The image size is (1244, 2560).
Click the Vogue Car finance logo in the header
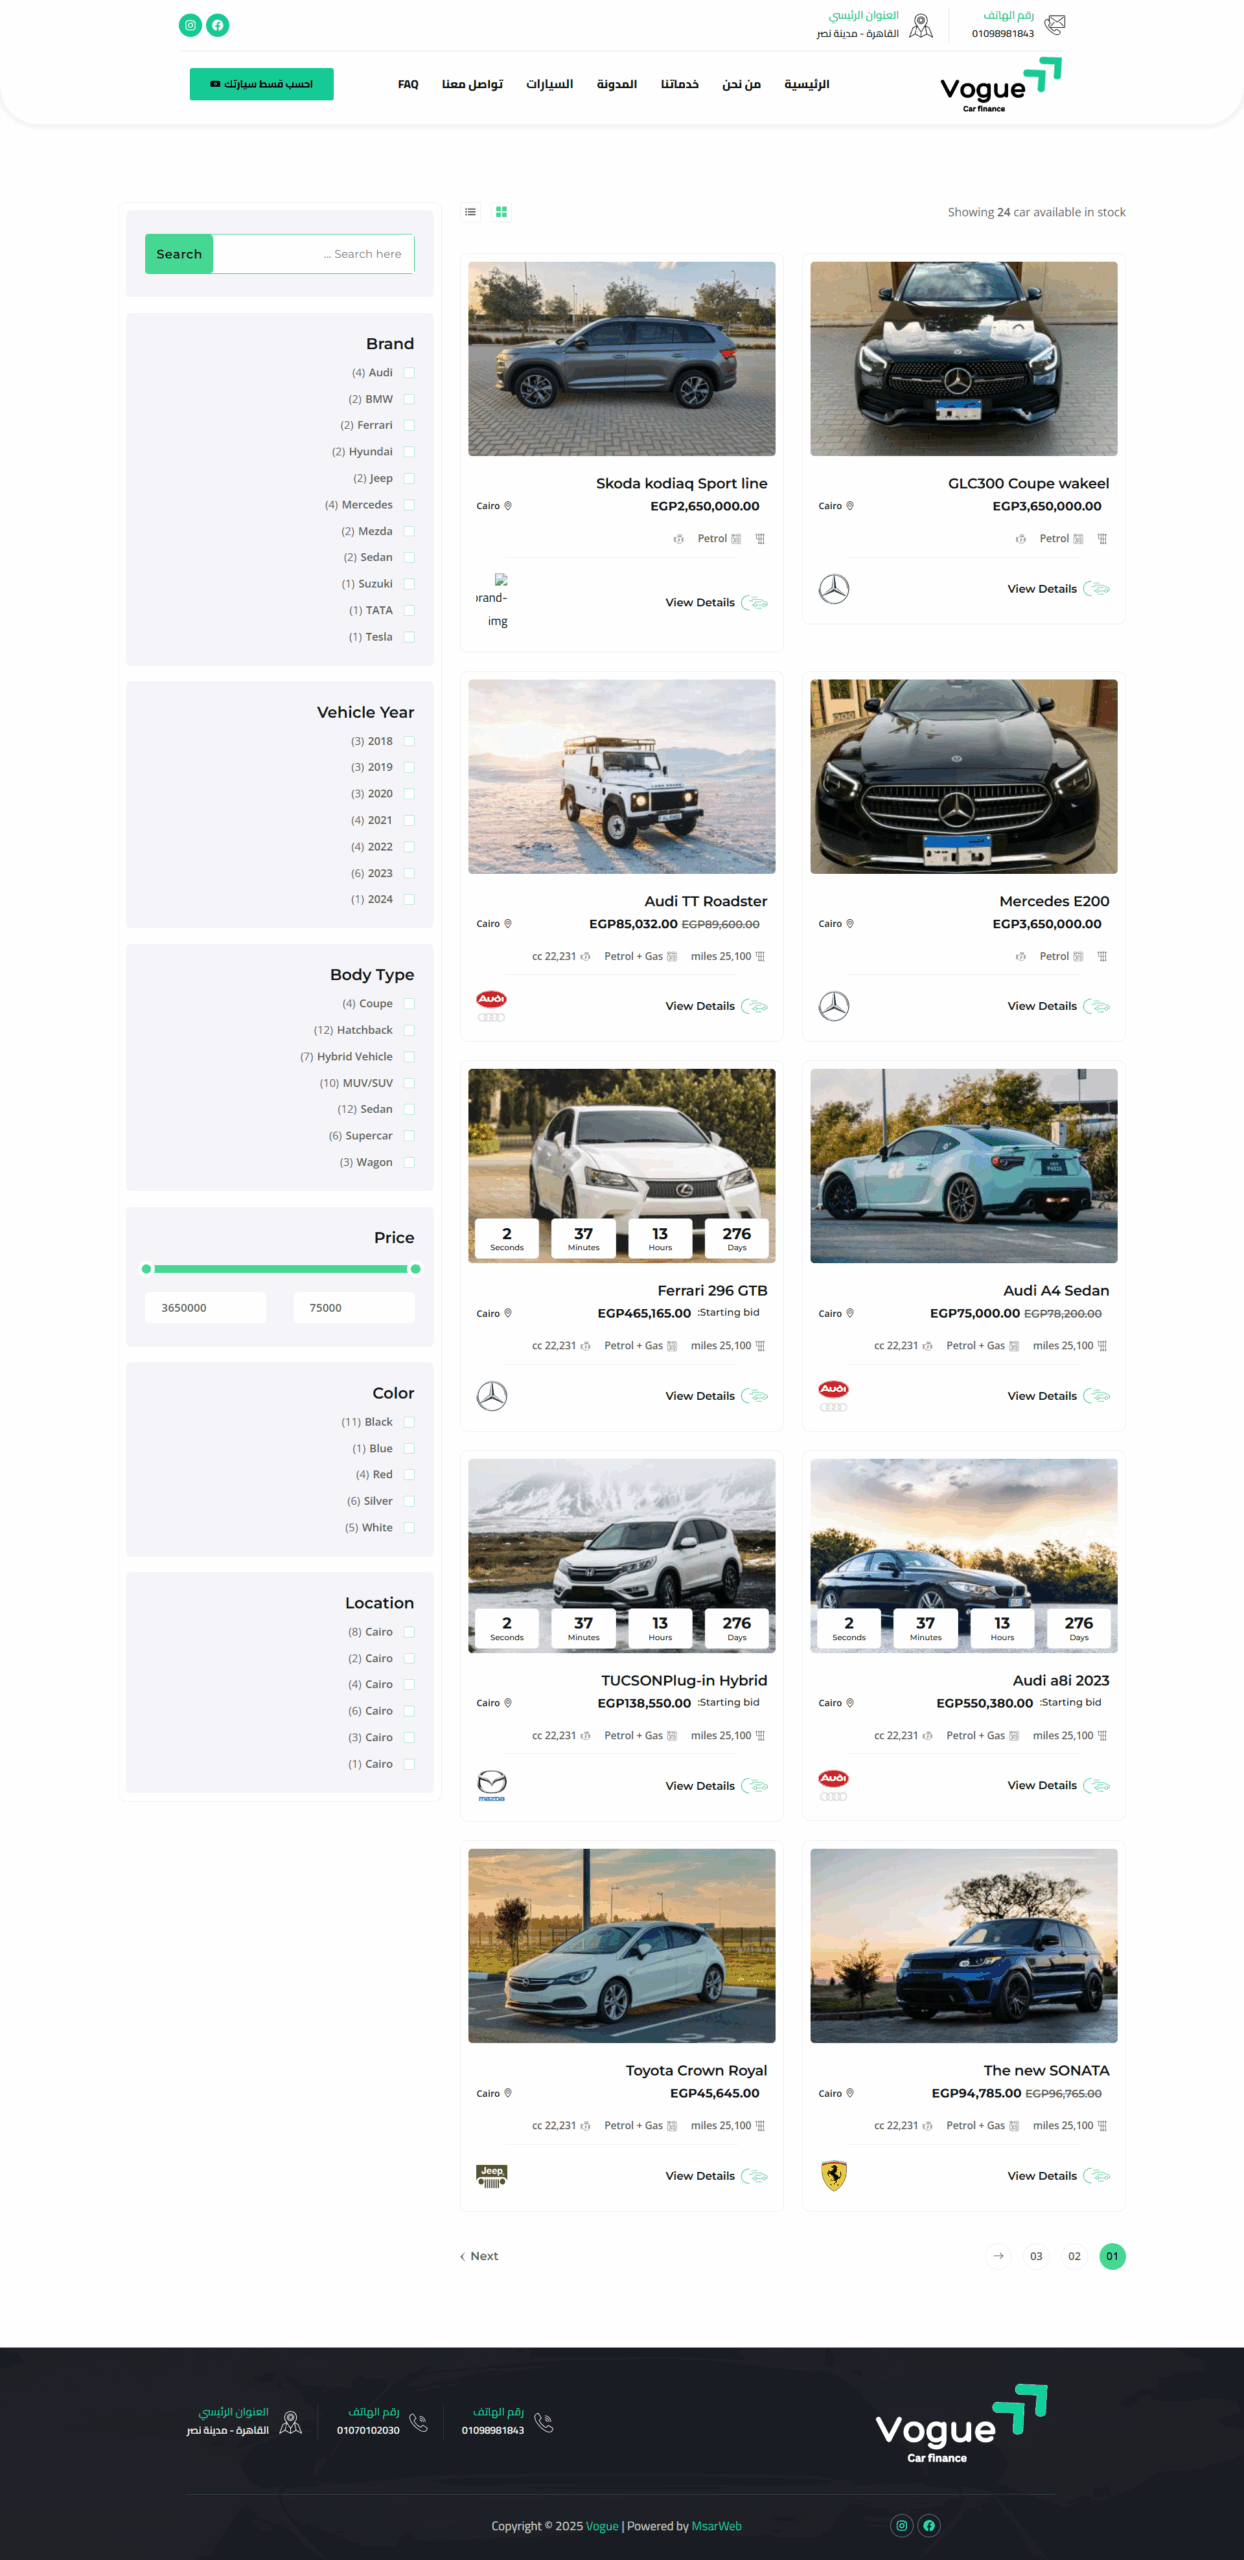[x=1001, y=86]
